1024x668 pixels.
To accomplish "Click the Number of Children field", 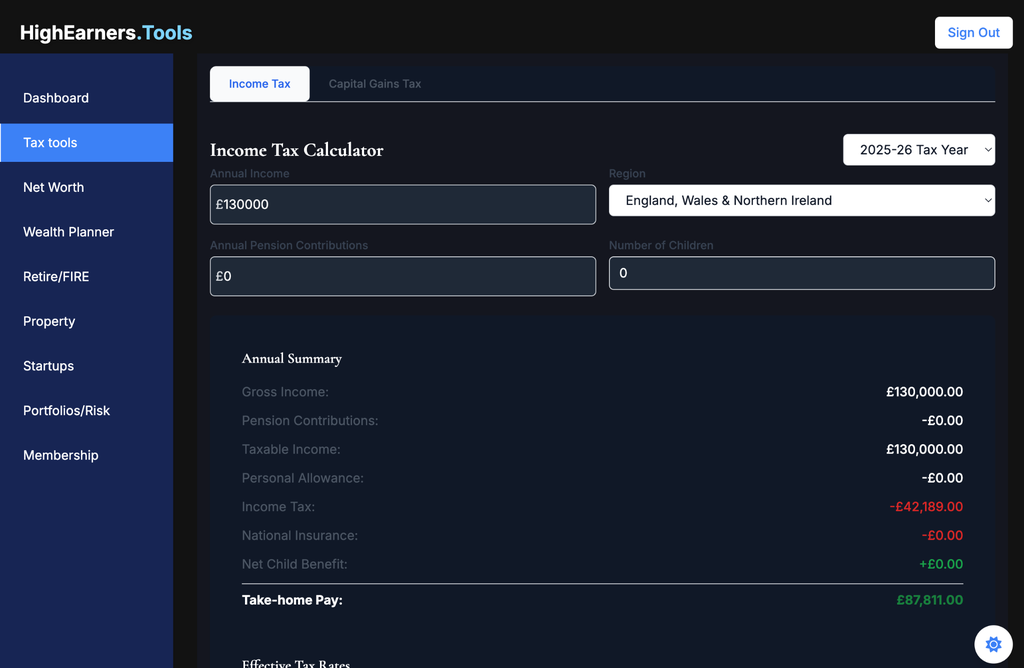I will click(801, 273).
